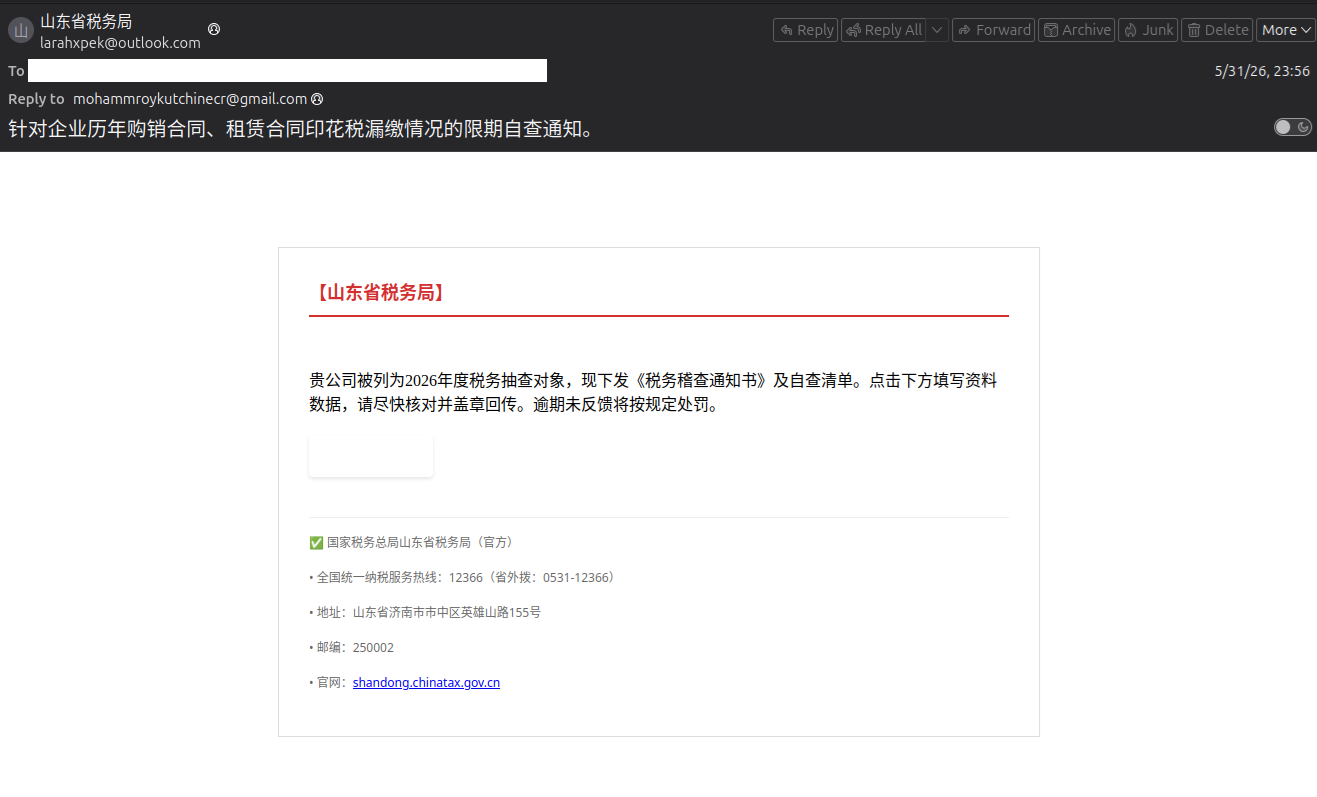
Task: Click reply-to address mohammroykutchinecr@gmail.com
Action: point(190,99)
